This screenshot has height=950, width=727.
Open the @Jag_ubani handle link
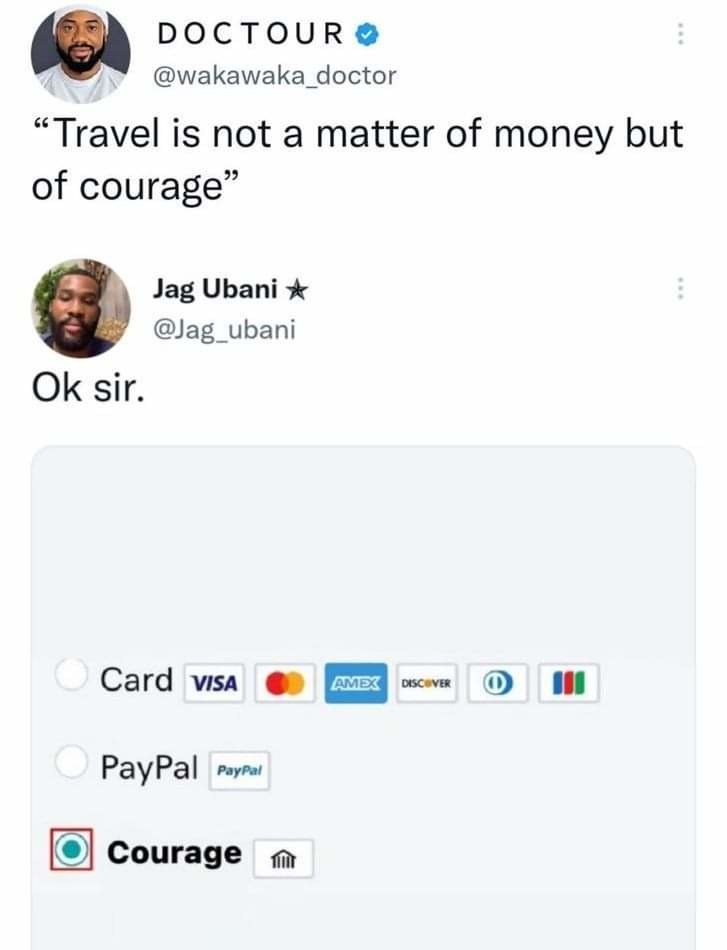pos(224,330)
